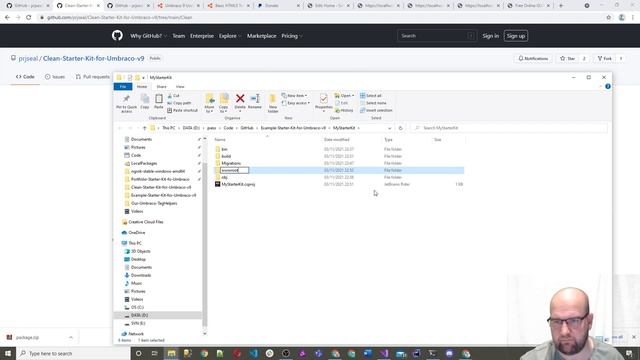
Task: Open Move to dropdown in ribbon
Action: point(209,103)
